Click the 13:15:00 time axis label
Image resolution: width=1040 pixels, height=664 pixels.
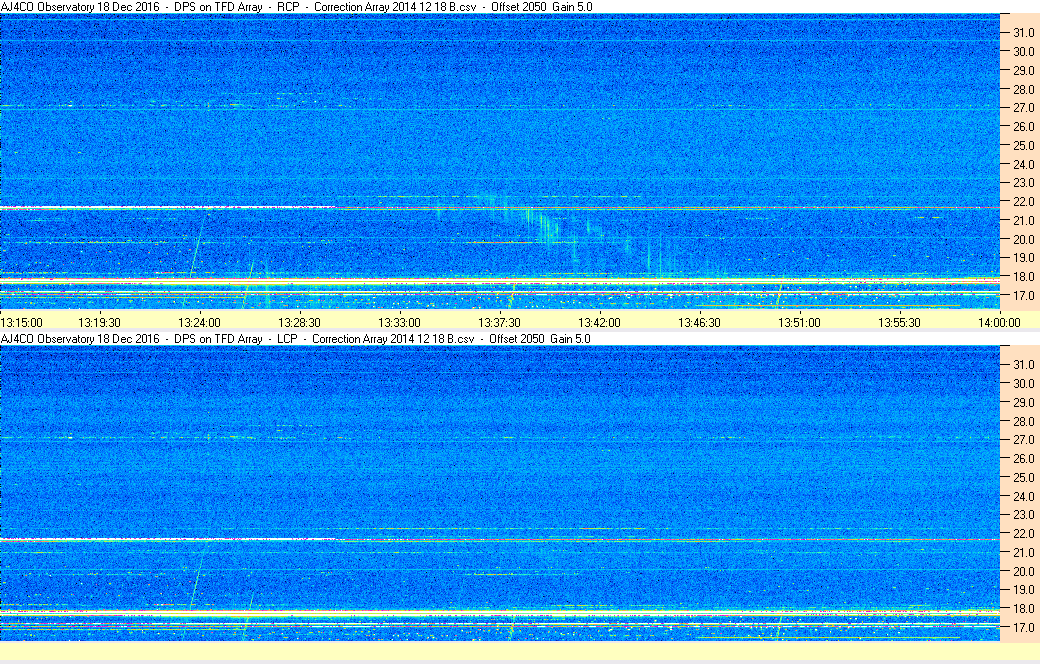(x=21, y=322)
